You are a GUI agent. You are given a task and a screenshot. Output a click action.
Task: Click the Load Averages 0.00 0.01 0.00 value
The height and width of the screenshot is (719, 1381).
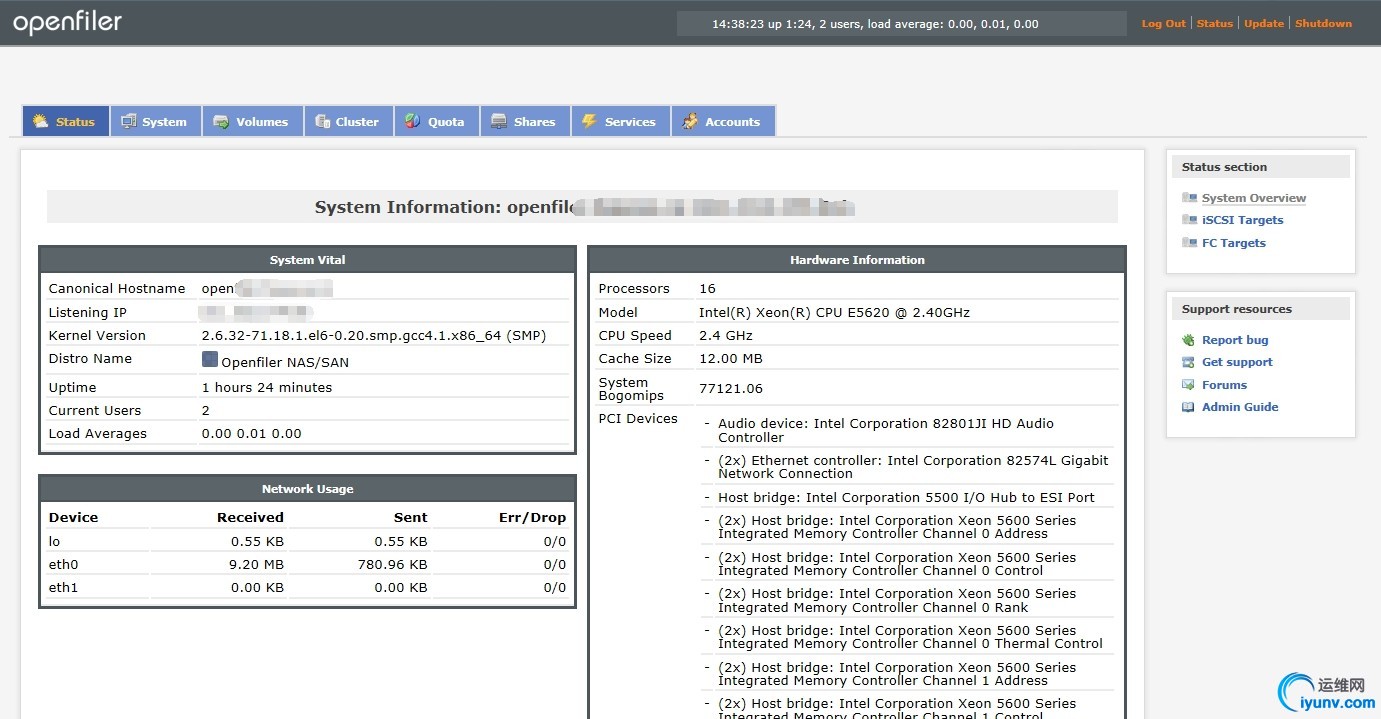tap(251, 434)
